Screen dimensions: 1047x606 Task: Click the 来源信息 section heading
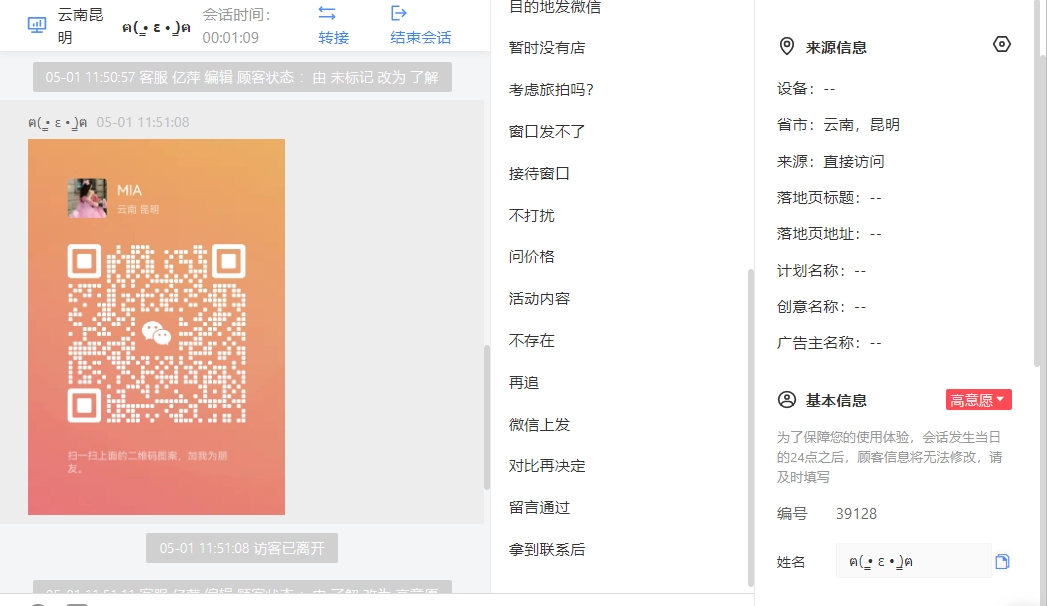pos(836,47)
